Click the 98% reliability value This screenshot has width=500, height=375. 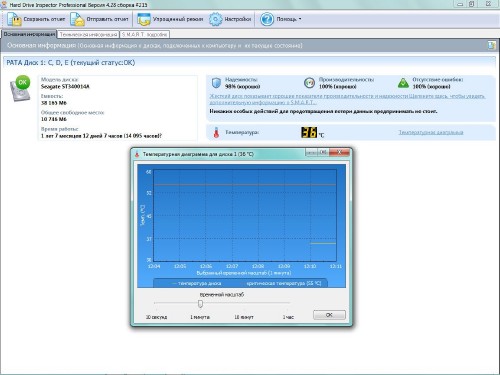click(242, 86)
